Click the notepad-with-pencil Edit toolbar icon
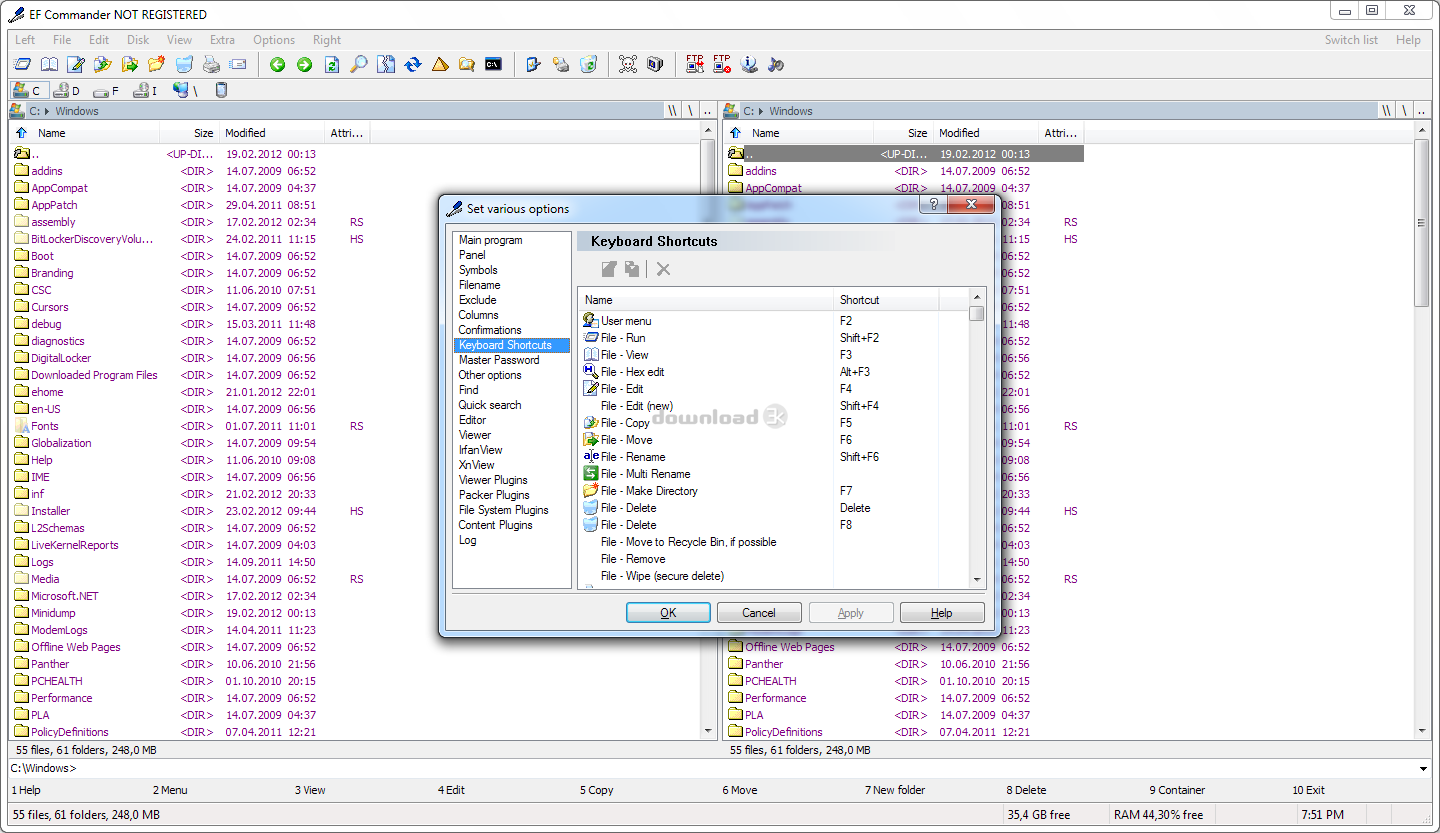The width and height of the screenshot is (1440, 833). coord(76,64)
